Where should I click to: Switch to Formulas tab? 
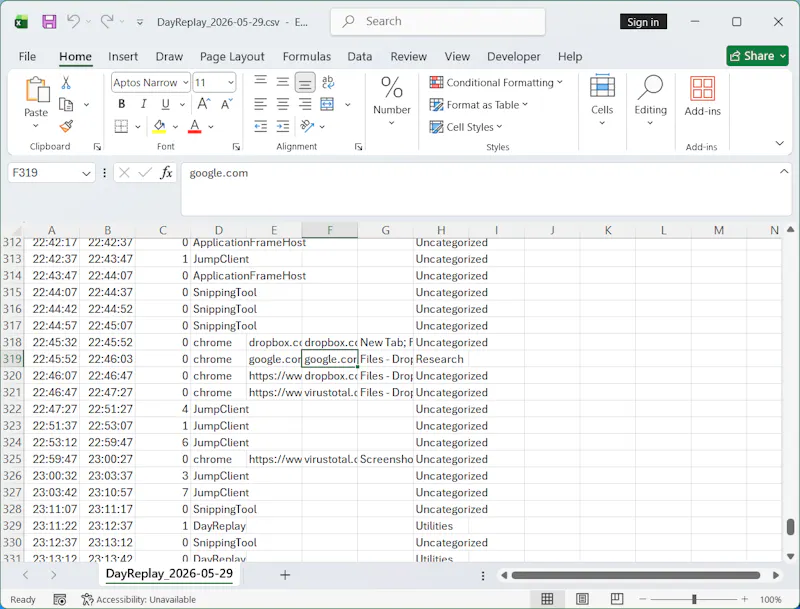[x=307, y=57]
